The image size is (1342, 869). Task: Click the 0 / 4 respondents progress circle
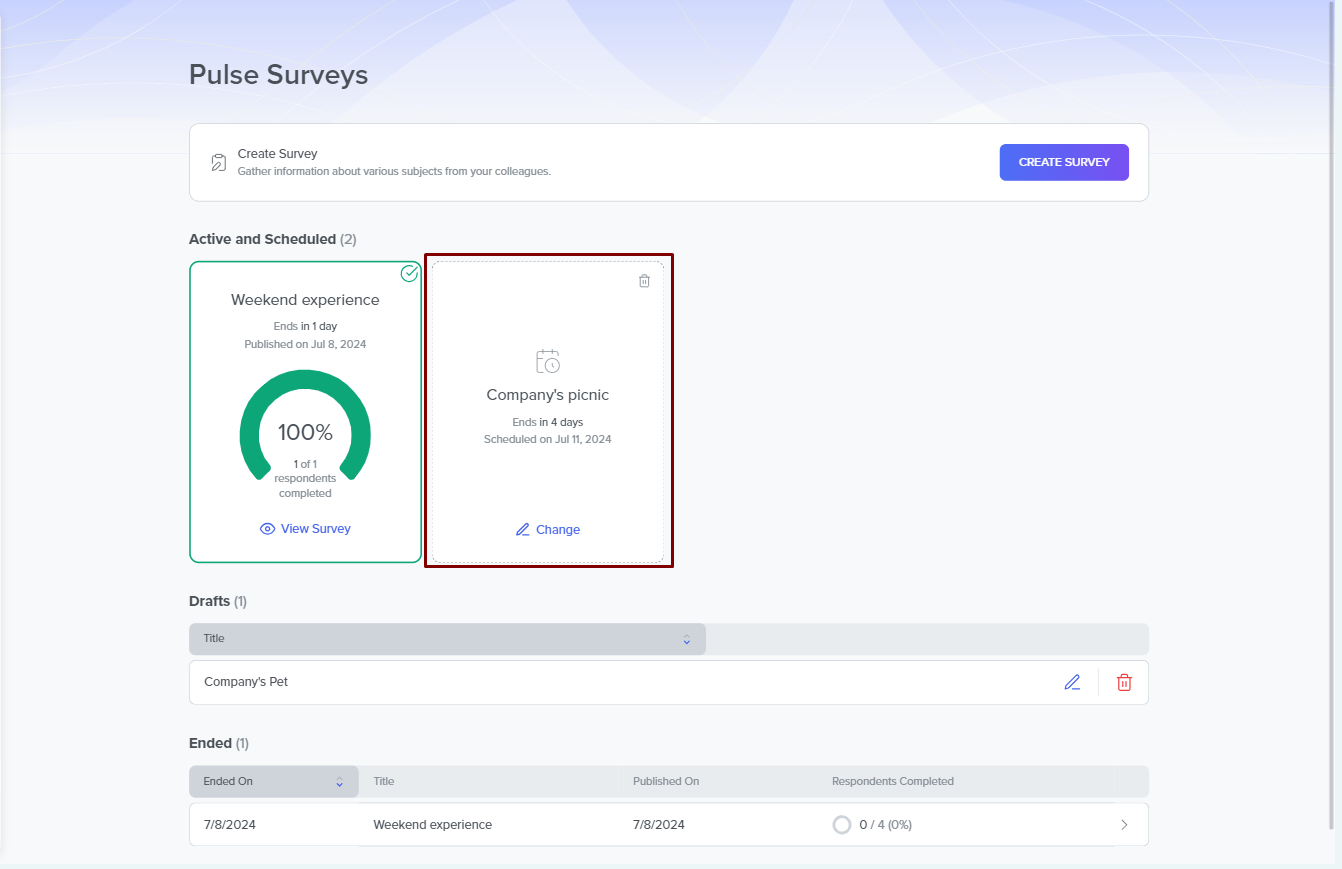pyautogui.click(x=842, y=825)
